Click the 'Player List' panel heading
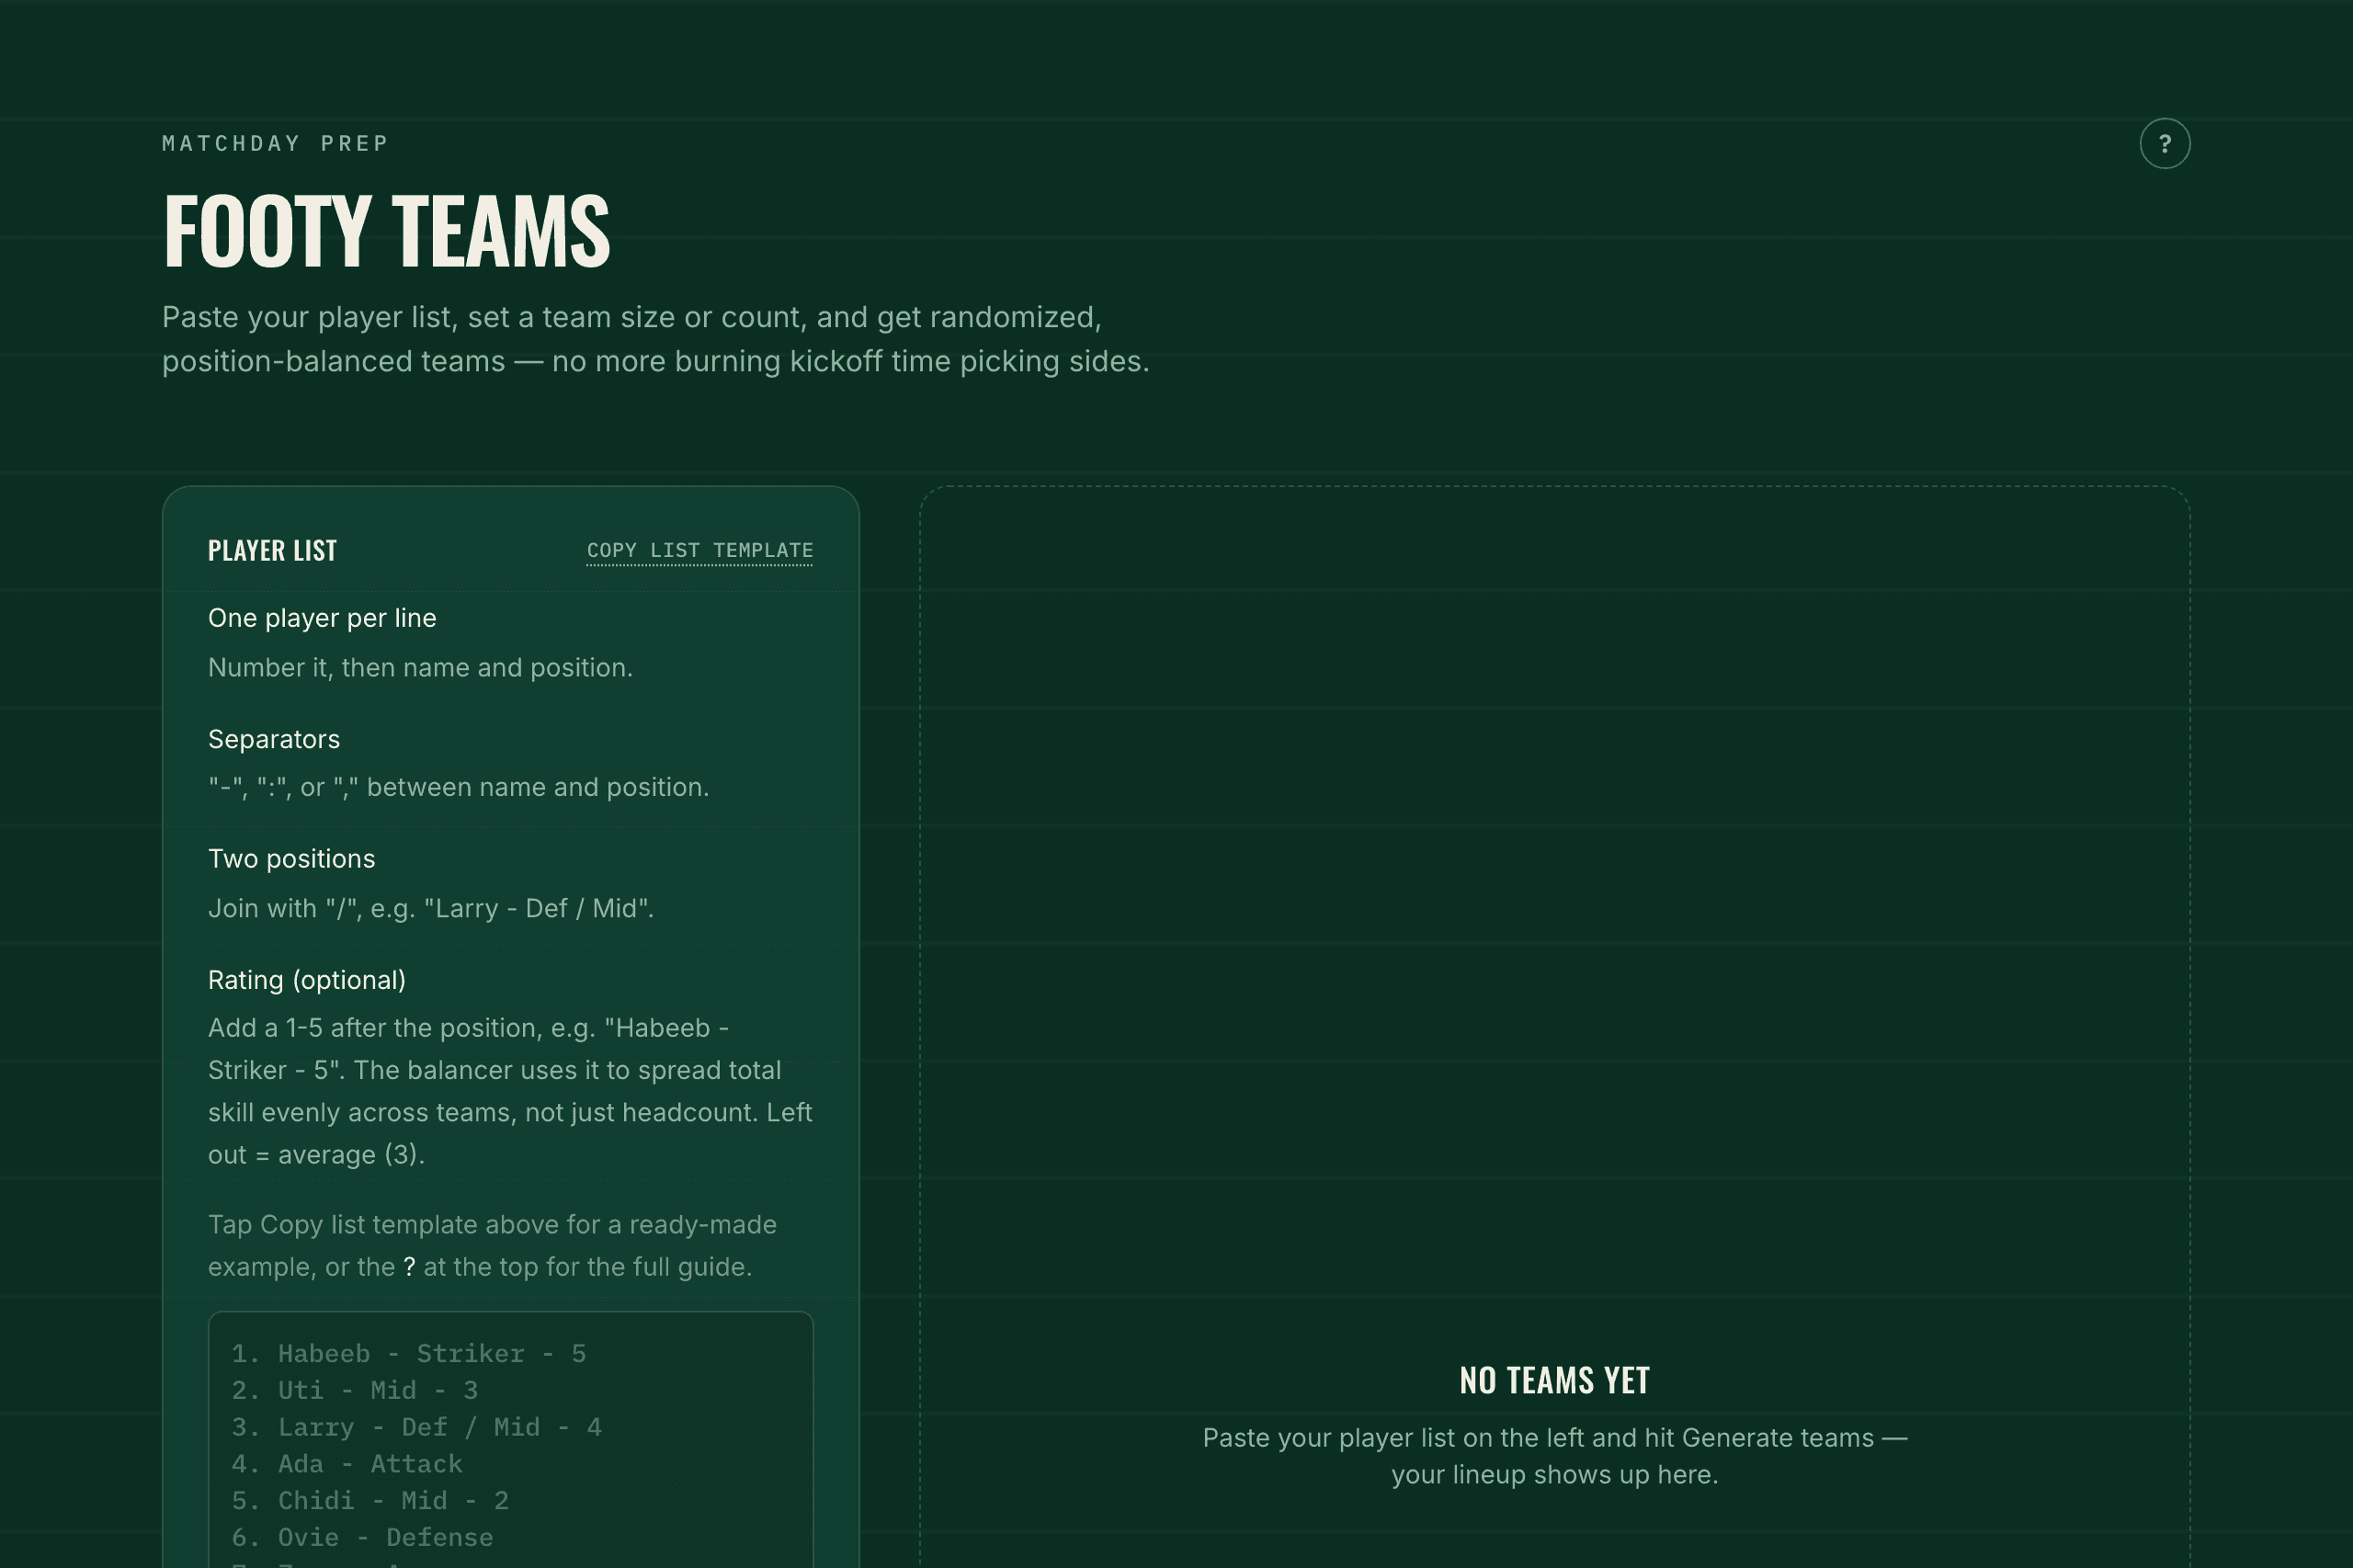This screenshot has width=2353, height=1568. [272, 551]
